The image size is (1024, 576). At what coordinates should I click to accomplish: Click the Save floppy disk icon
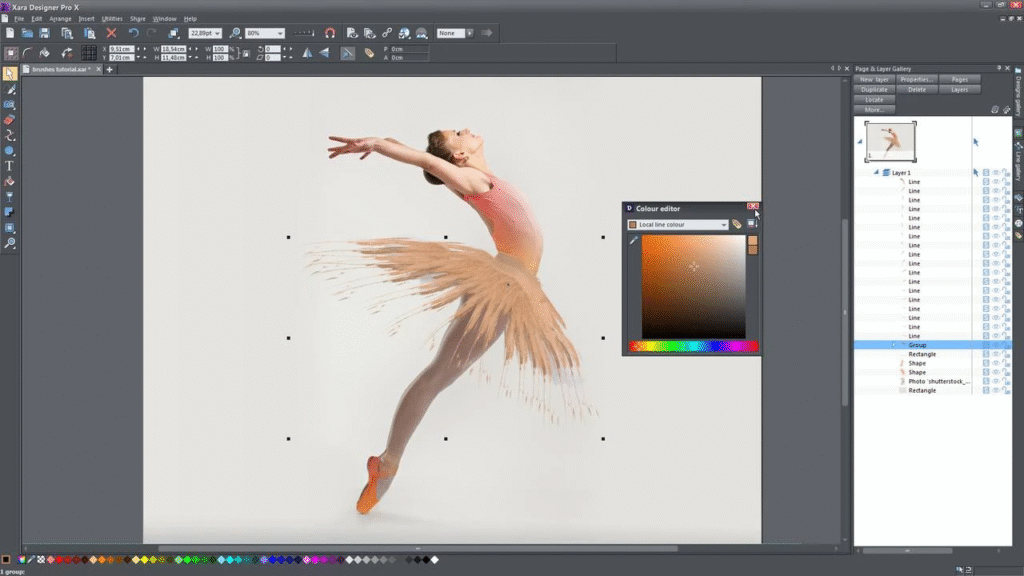coord(43,33)
